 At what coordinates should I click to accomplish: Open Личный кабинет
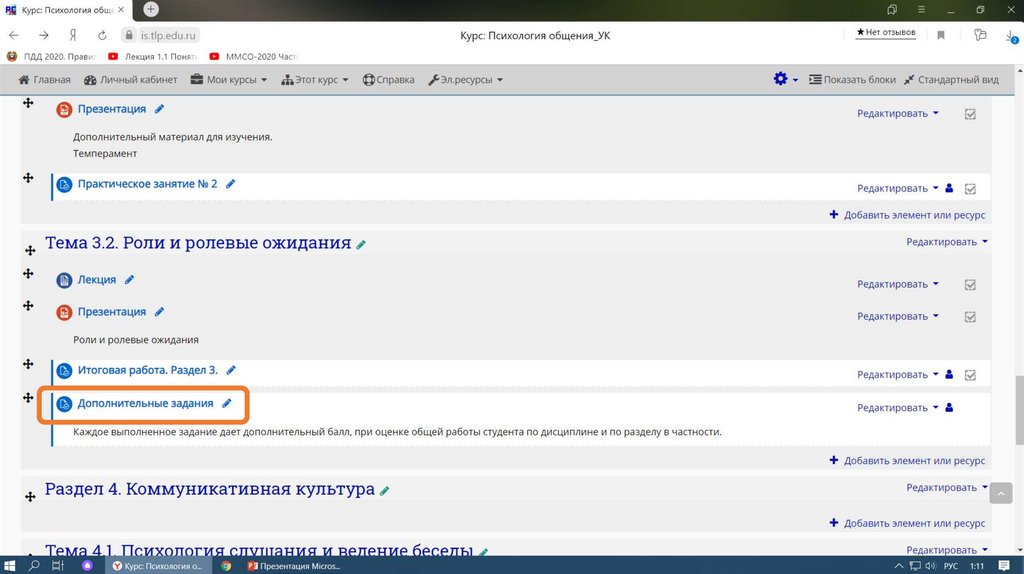(131, 80)
